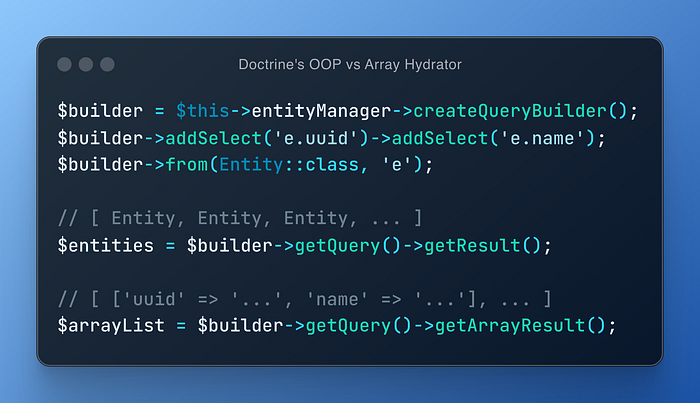Viewport: 700px width, 403px height.
Task: Click the $arrayList variable
Action: pos(111,326)
